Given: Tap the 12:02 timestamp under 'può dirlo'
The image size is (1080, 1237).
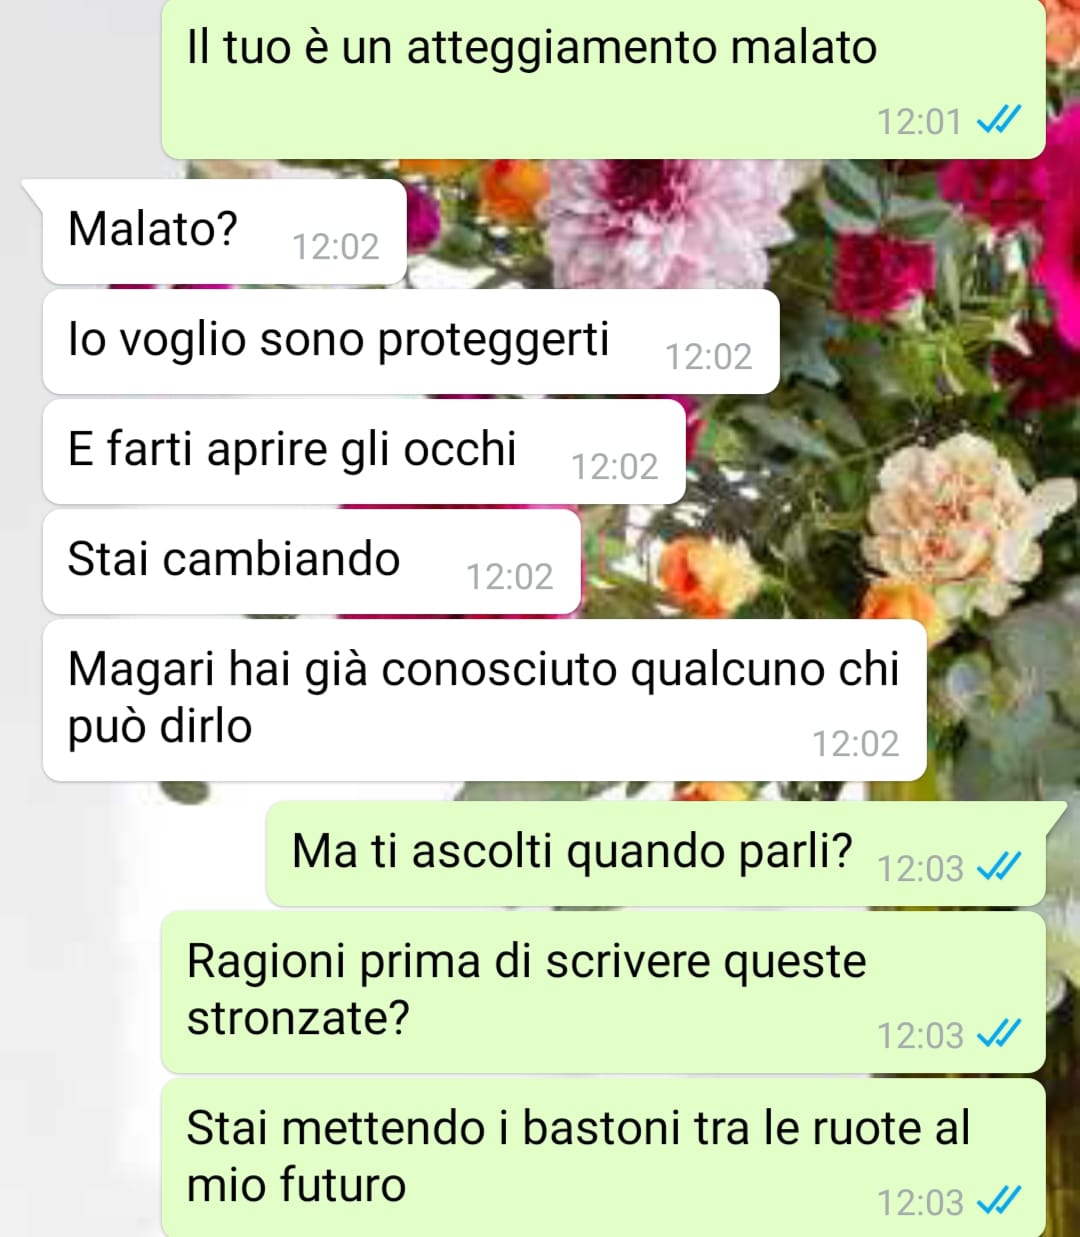Looking at the screenshot, I should 856,744.
